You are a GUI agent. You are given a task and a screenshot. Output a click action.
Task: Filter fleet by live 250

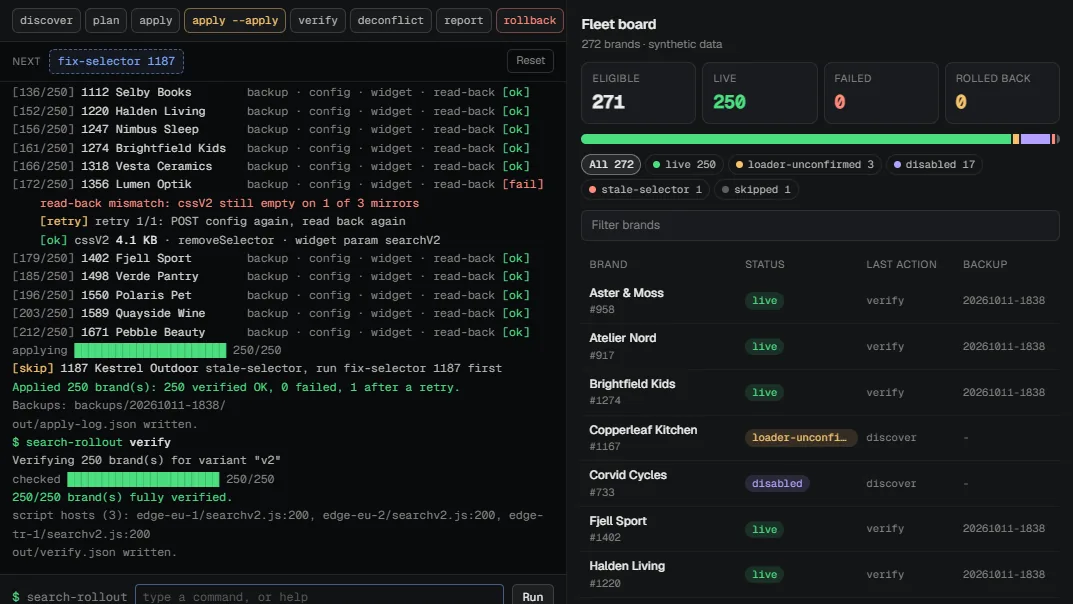(x=684, y=164)
